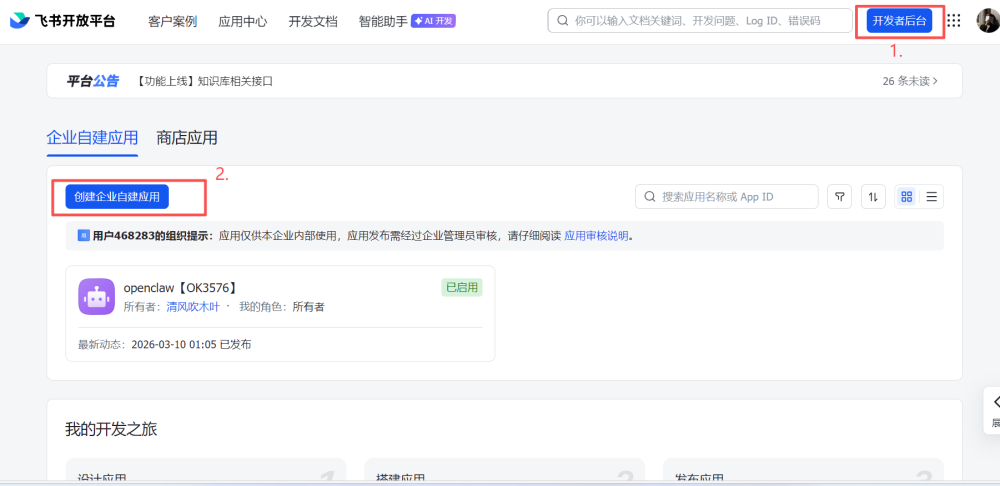Open the 商店应用 tab

[187, 138]
